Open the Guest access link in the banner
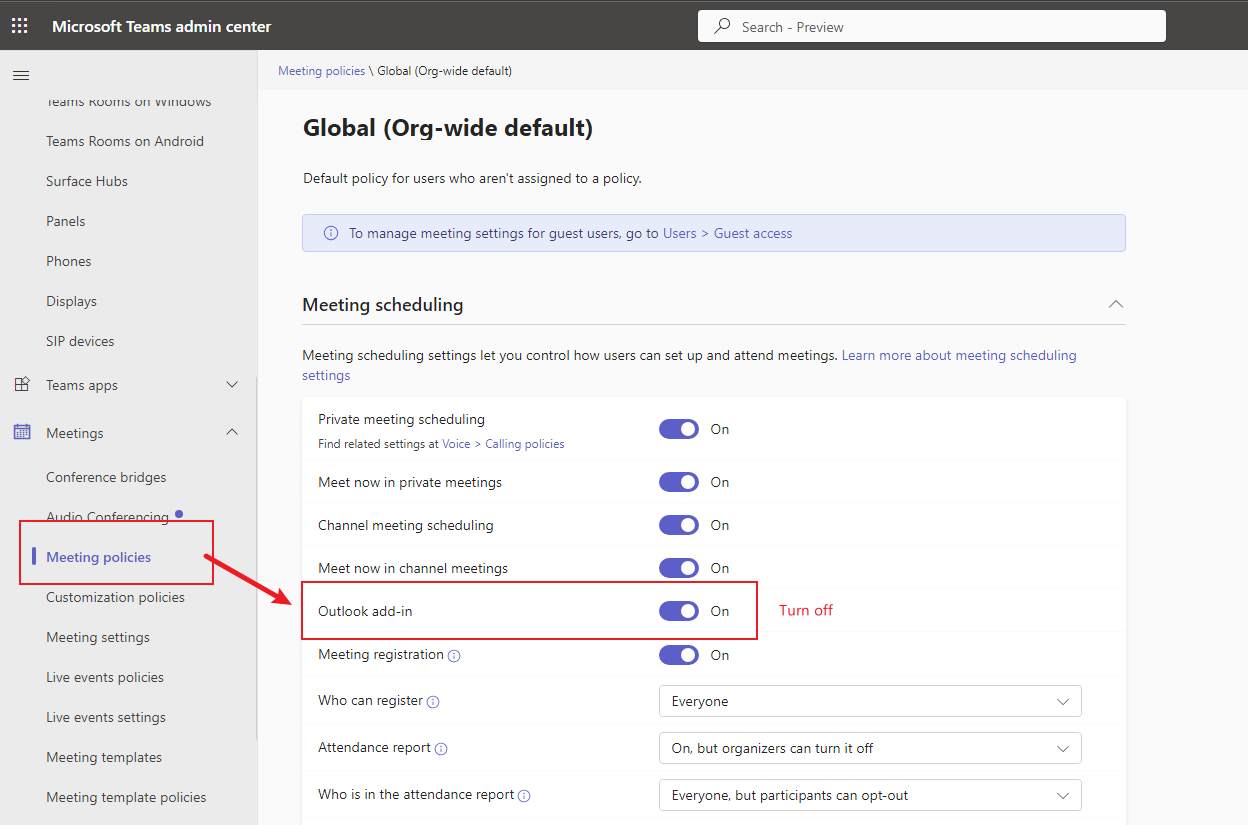Image resolution: width=1248 pixels, height=825 pixels. pos(753,232)
